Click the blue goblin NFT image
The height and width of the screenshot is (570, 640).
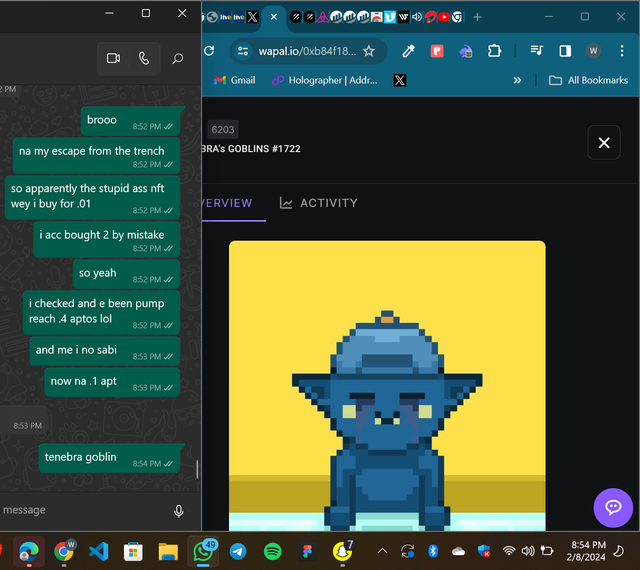click(387, 385)
